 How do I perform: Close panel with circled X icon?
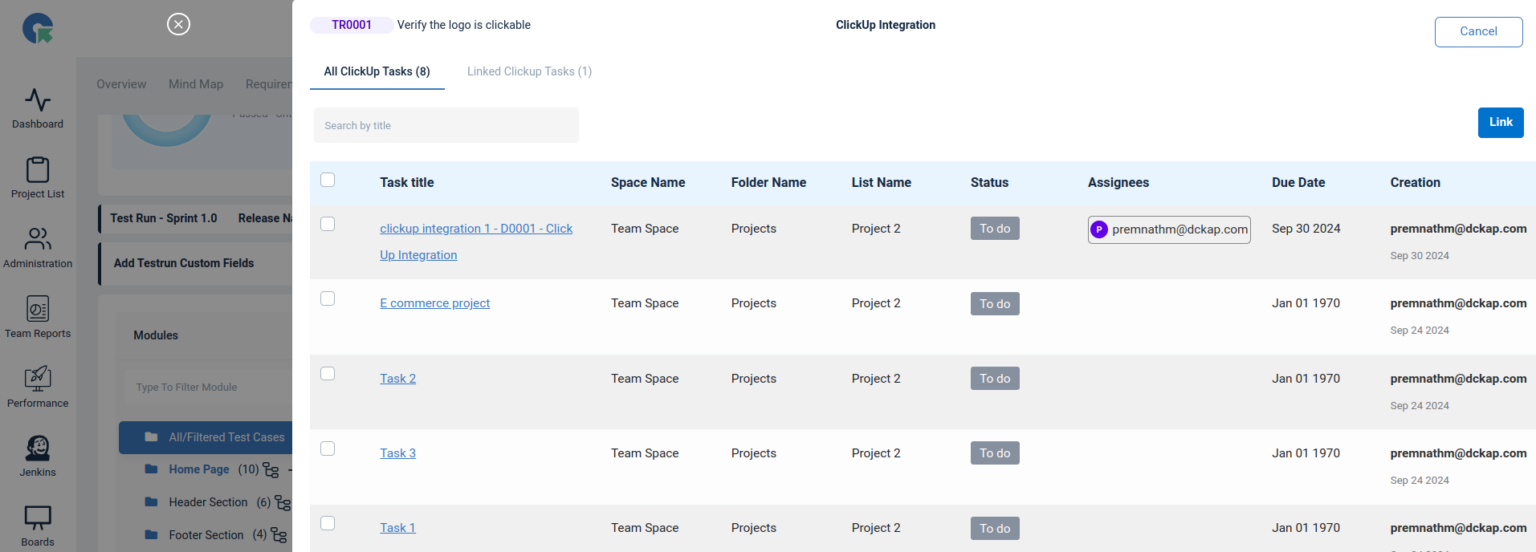click(178, 24)
